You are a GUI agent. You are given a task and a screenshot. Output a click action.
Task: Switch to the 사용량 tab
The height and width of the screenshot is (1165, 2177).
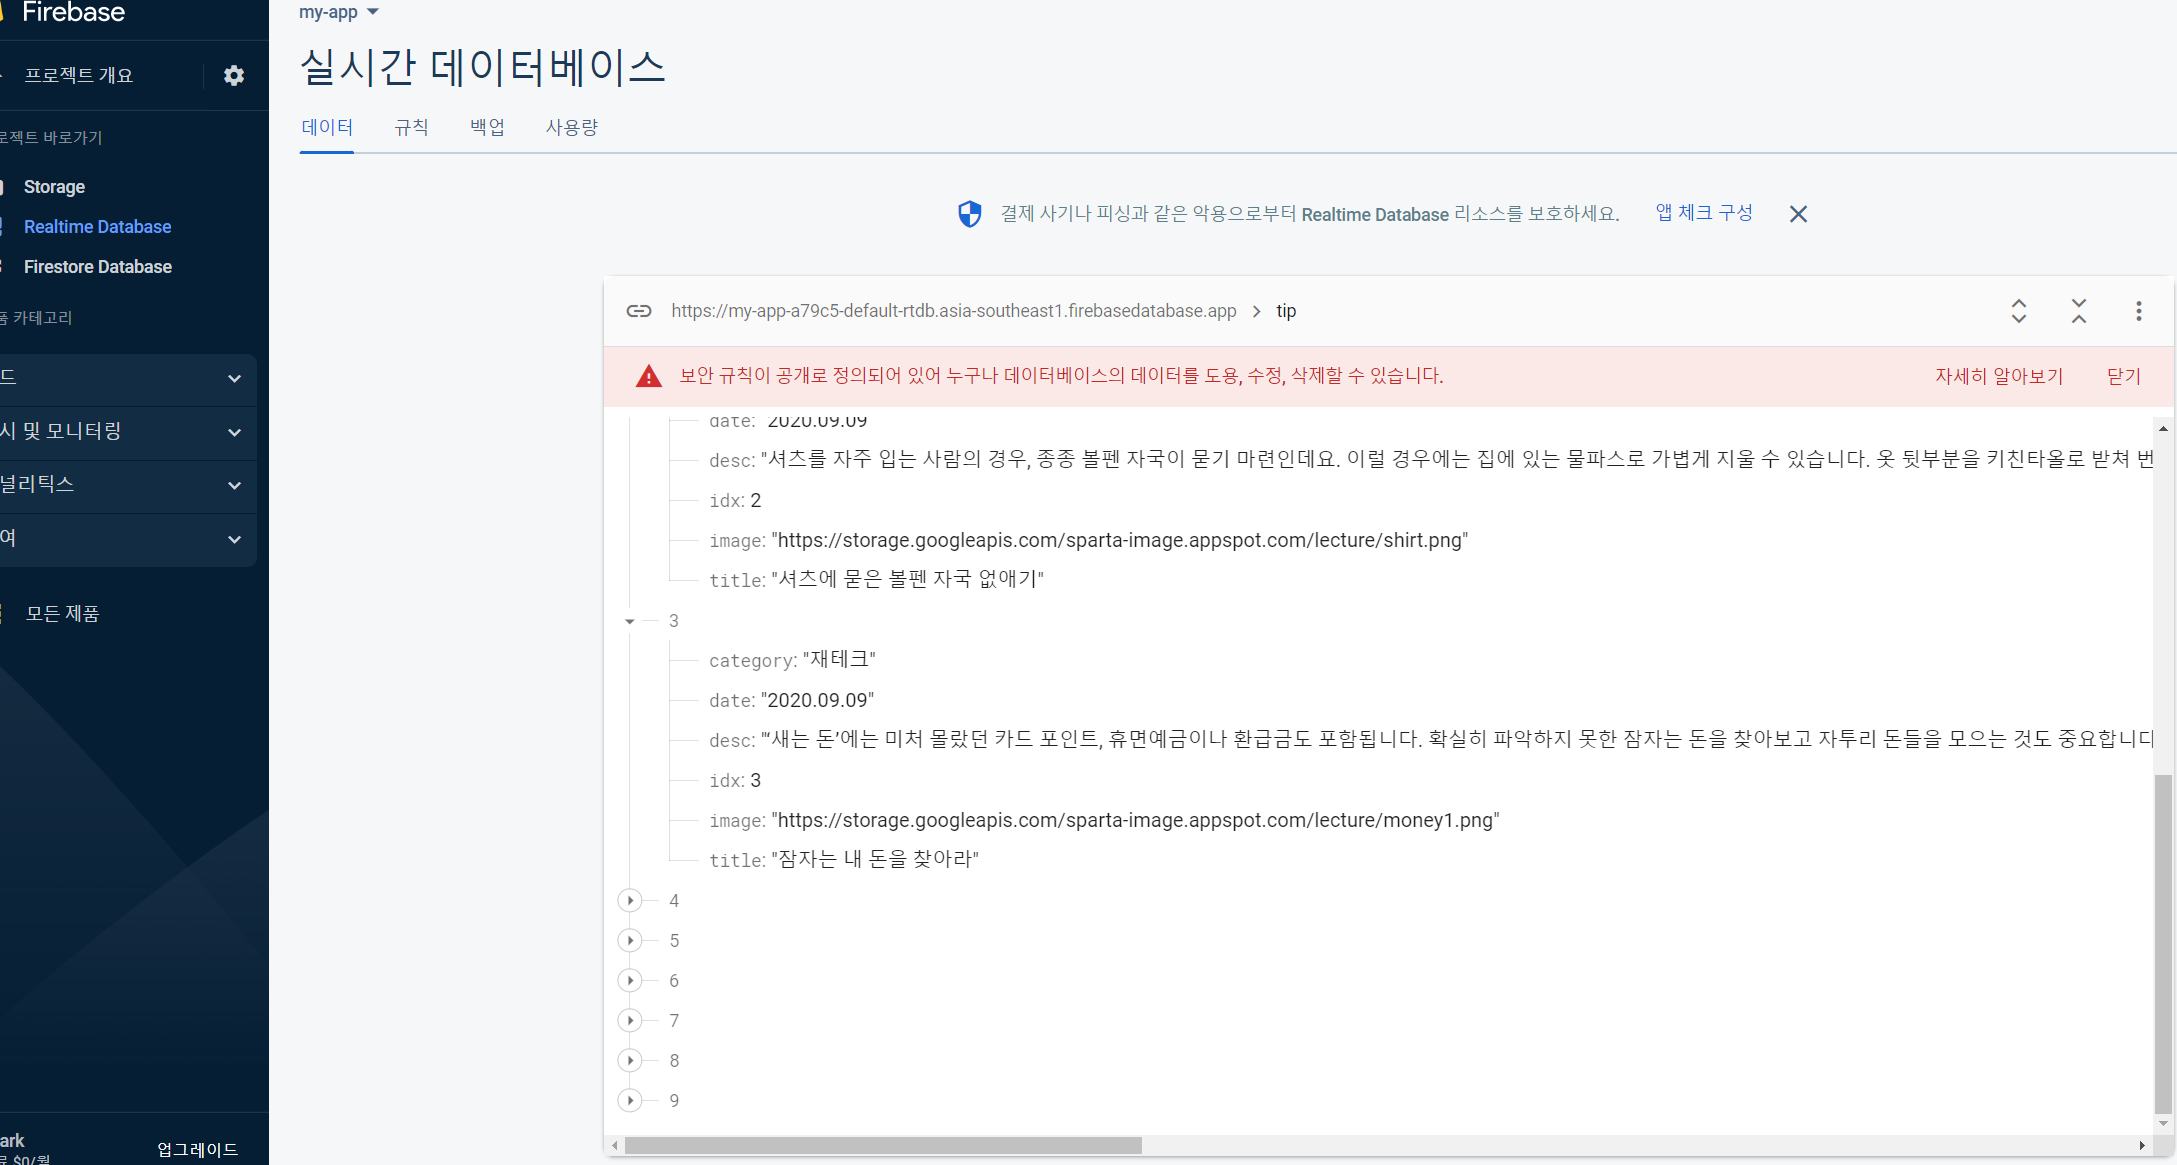(x=572, y=128)
